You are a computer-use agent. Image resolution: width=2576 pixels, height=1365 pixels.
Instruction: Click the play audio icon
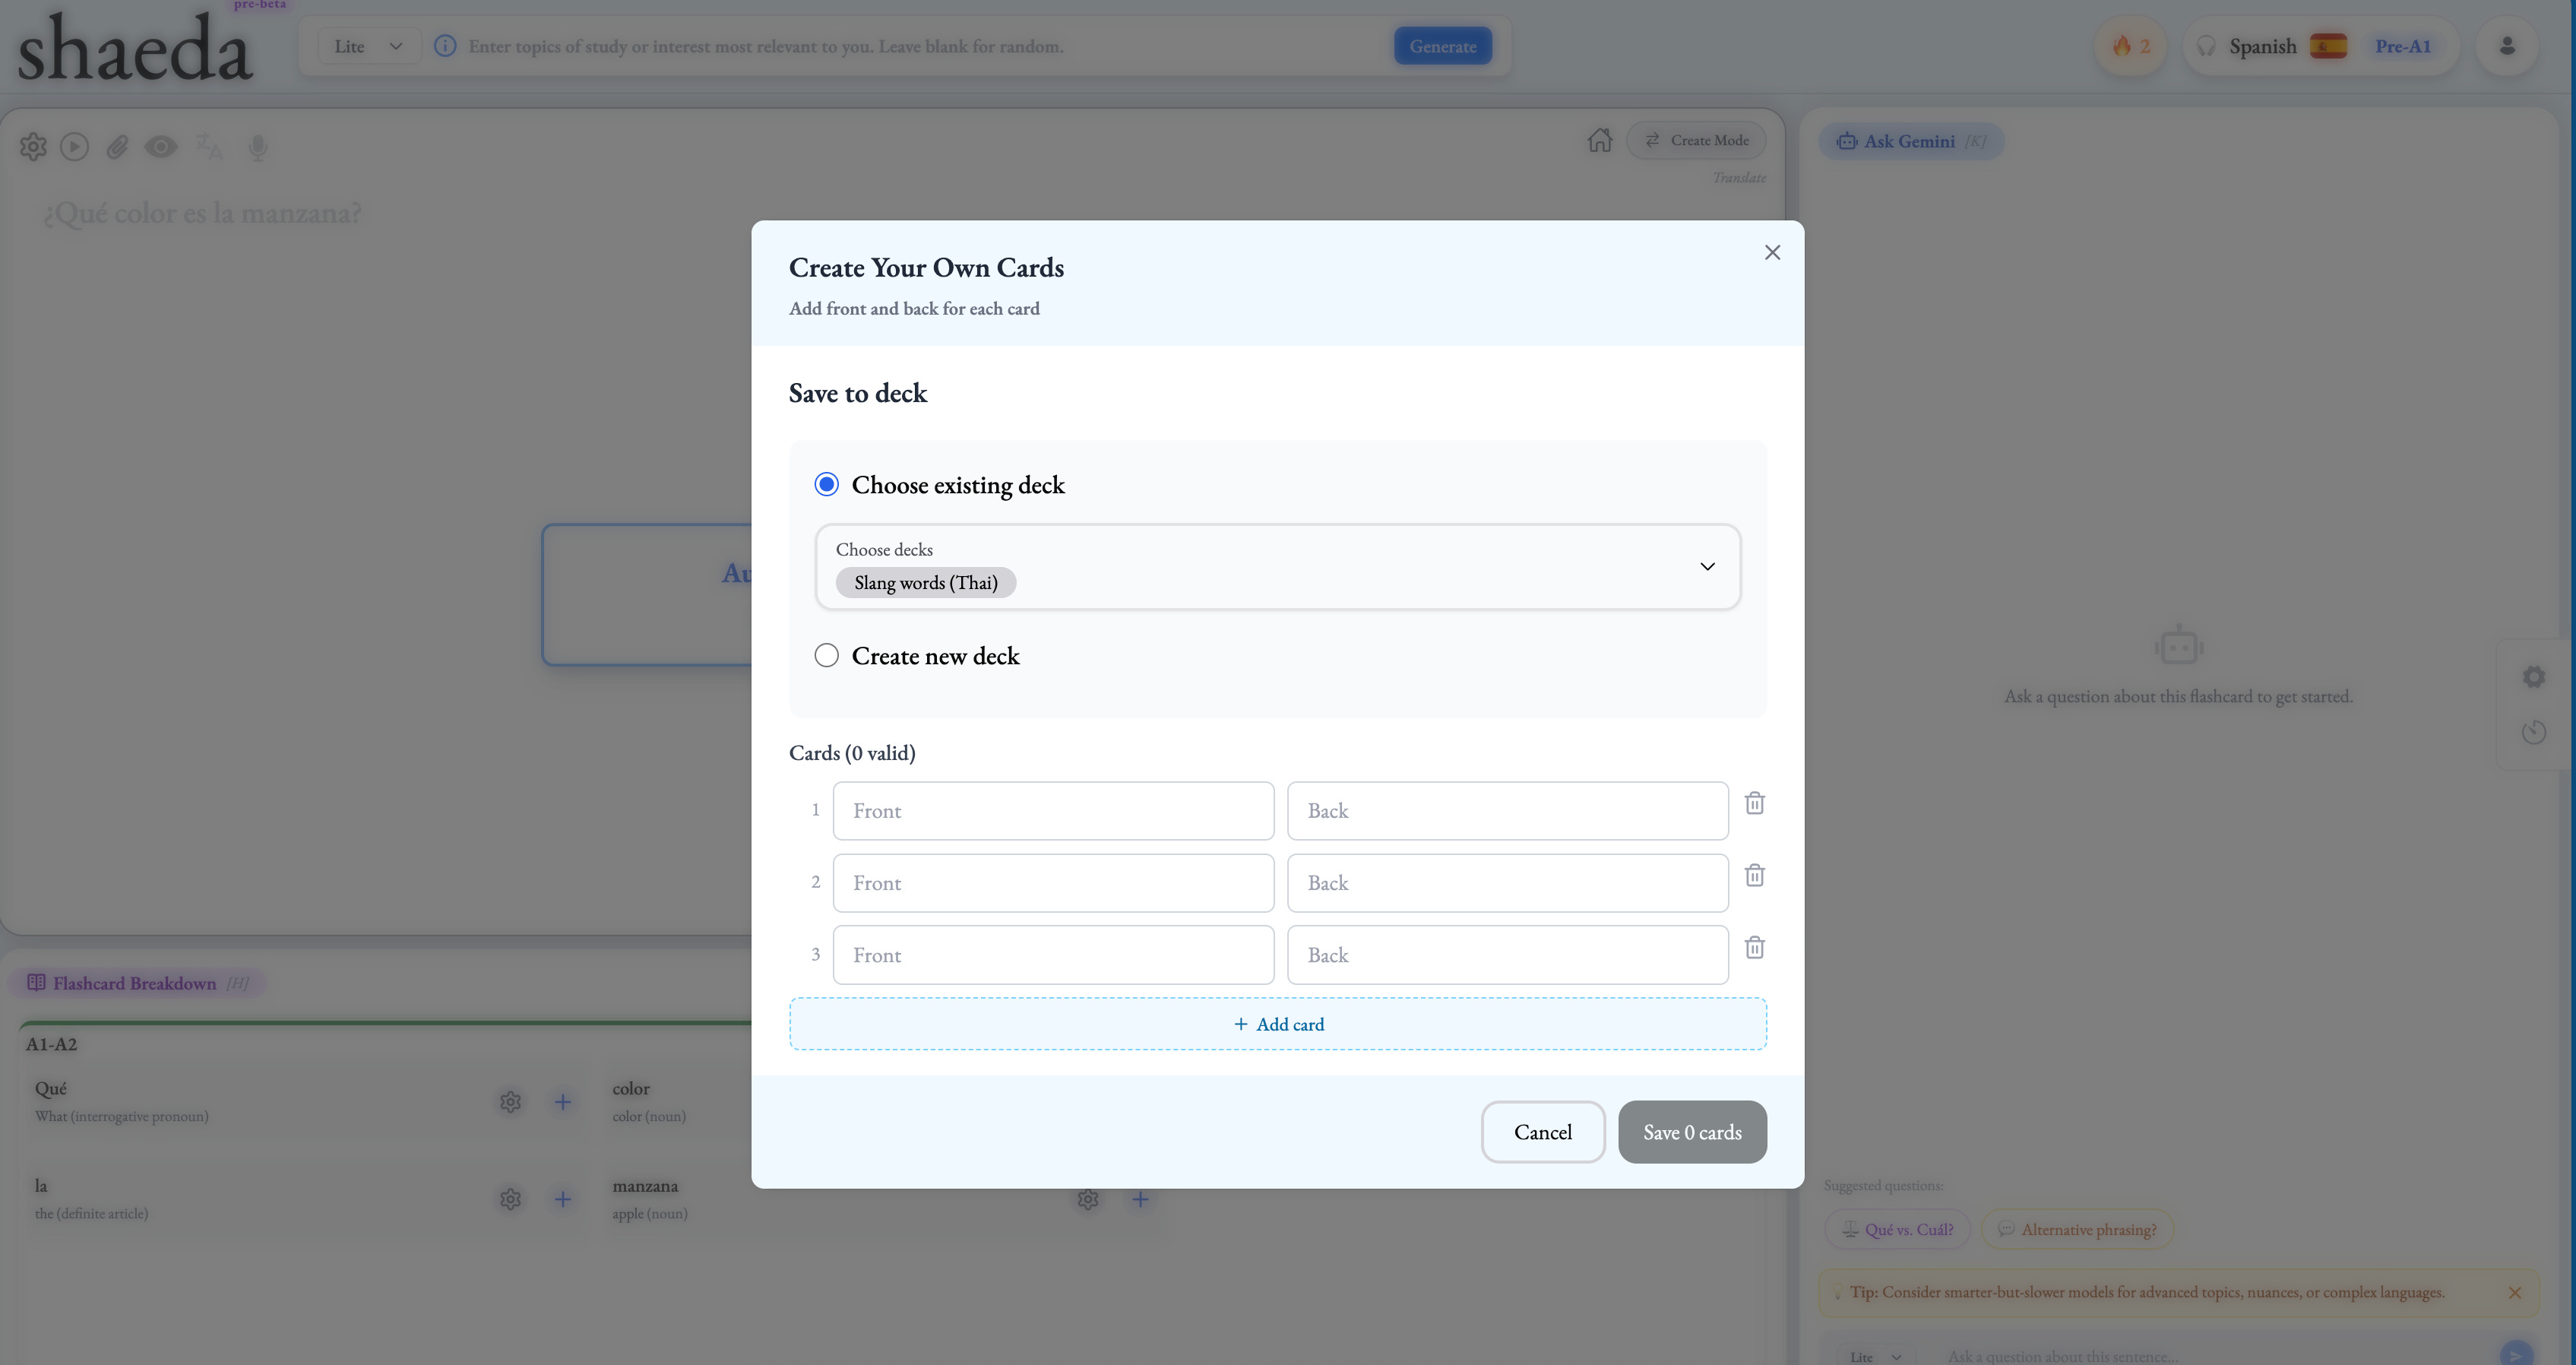click(74, 148)
